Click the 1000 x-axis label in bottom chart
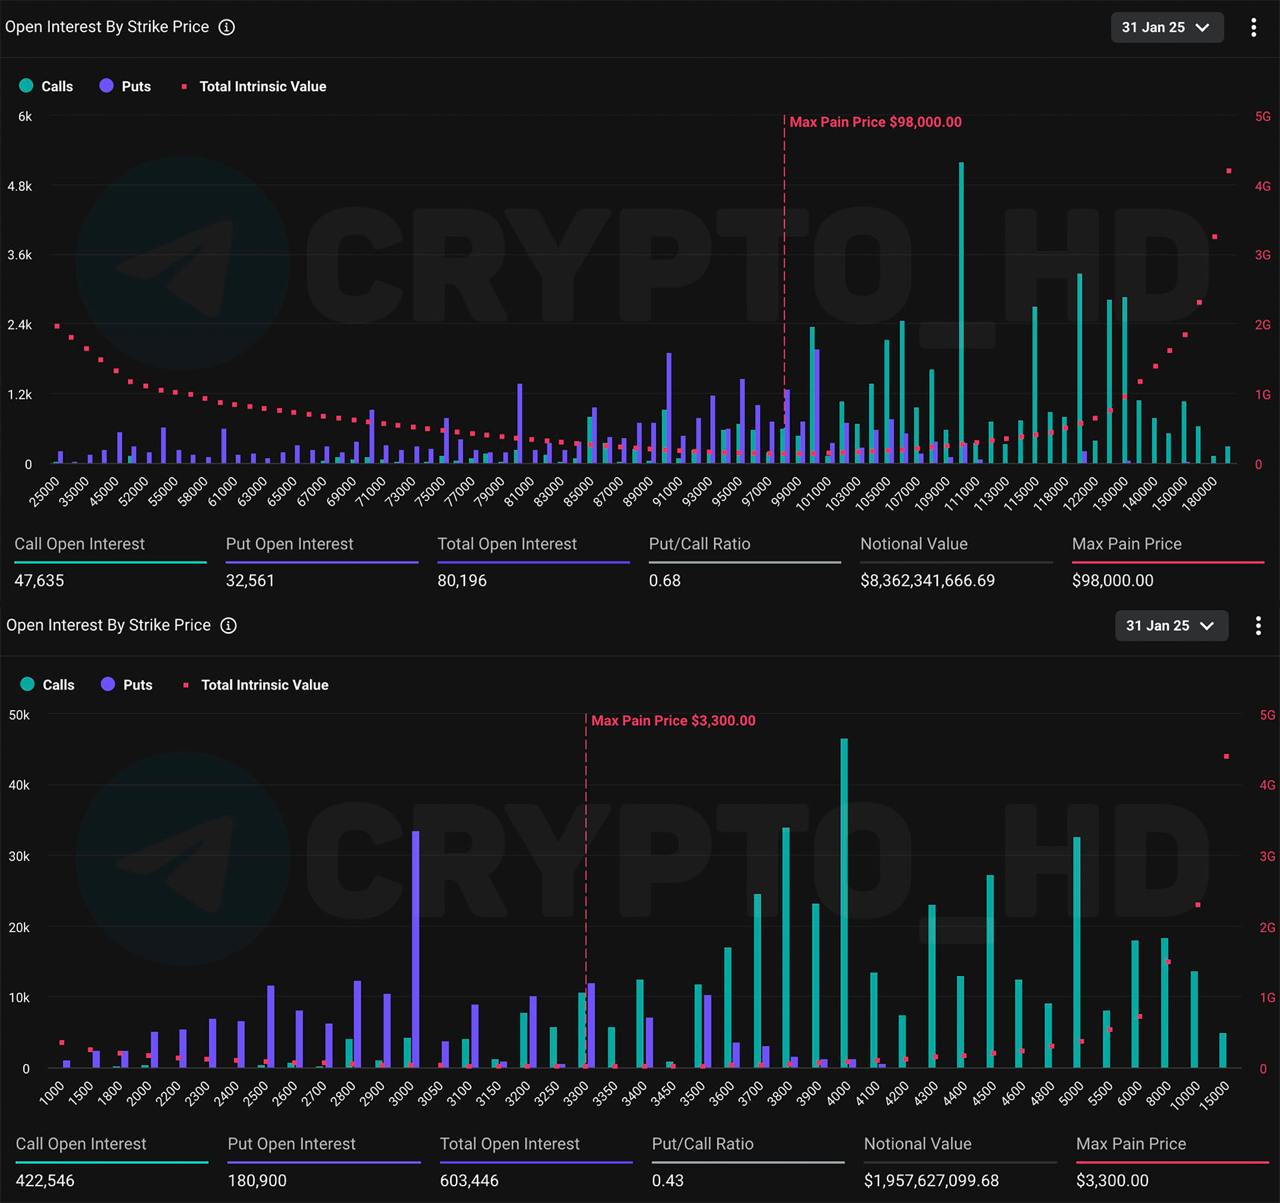This screenshot has height=1203, width=1280. tap(53, 1092)
